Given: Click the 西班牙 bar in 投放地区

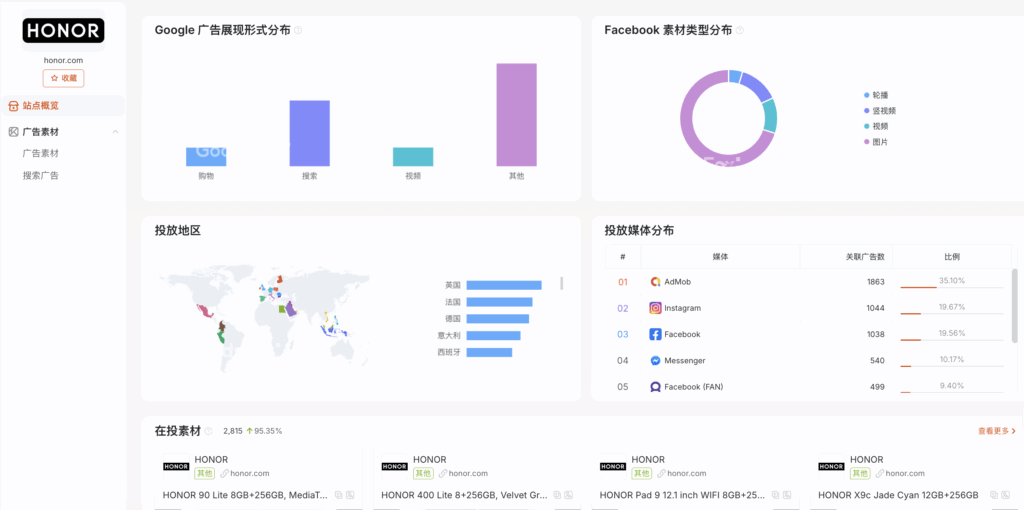Looking at the screenshot, I should point(489,353).
